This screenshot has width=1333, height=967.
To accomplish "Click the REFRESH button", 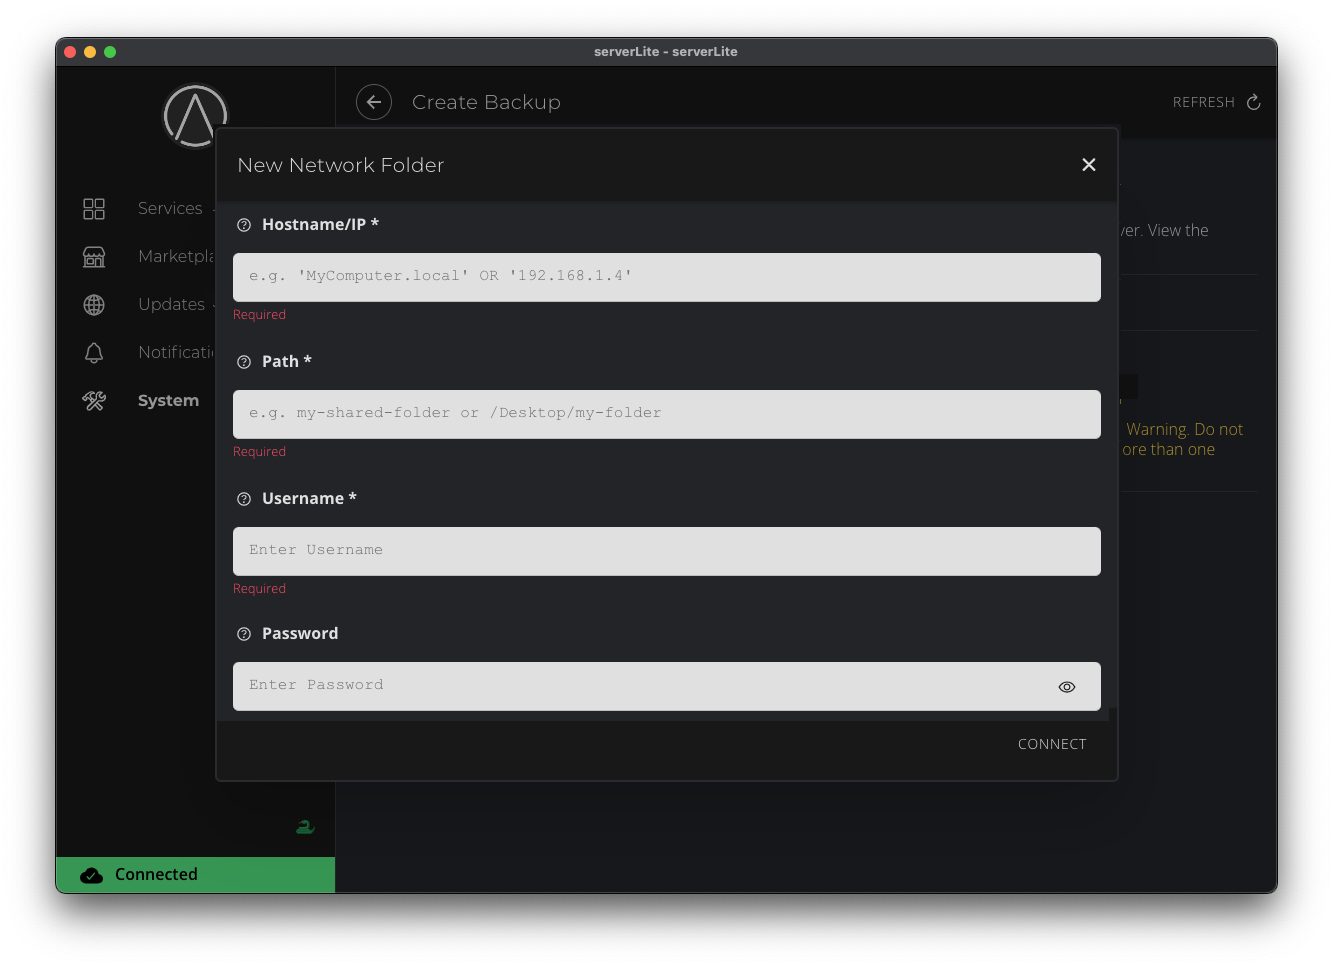I will pos(1215,102).
